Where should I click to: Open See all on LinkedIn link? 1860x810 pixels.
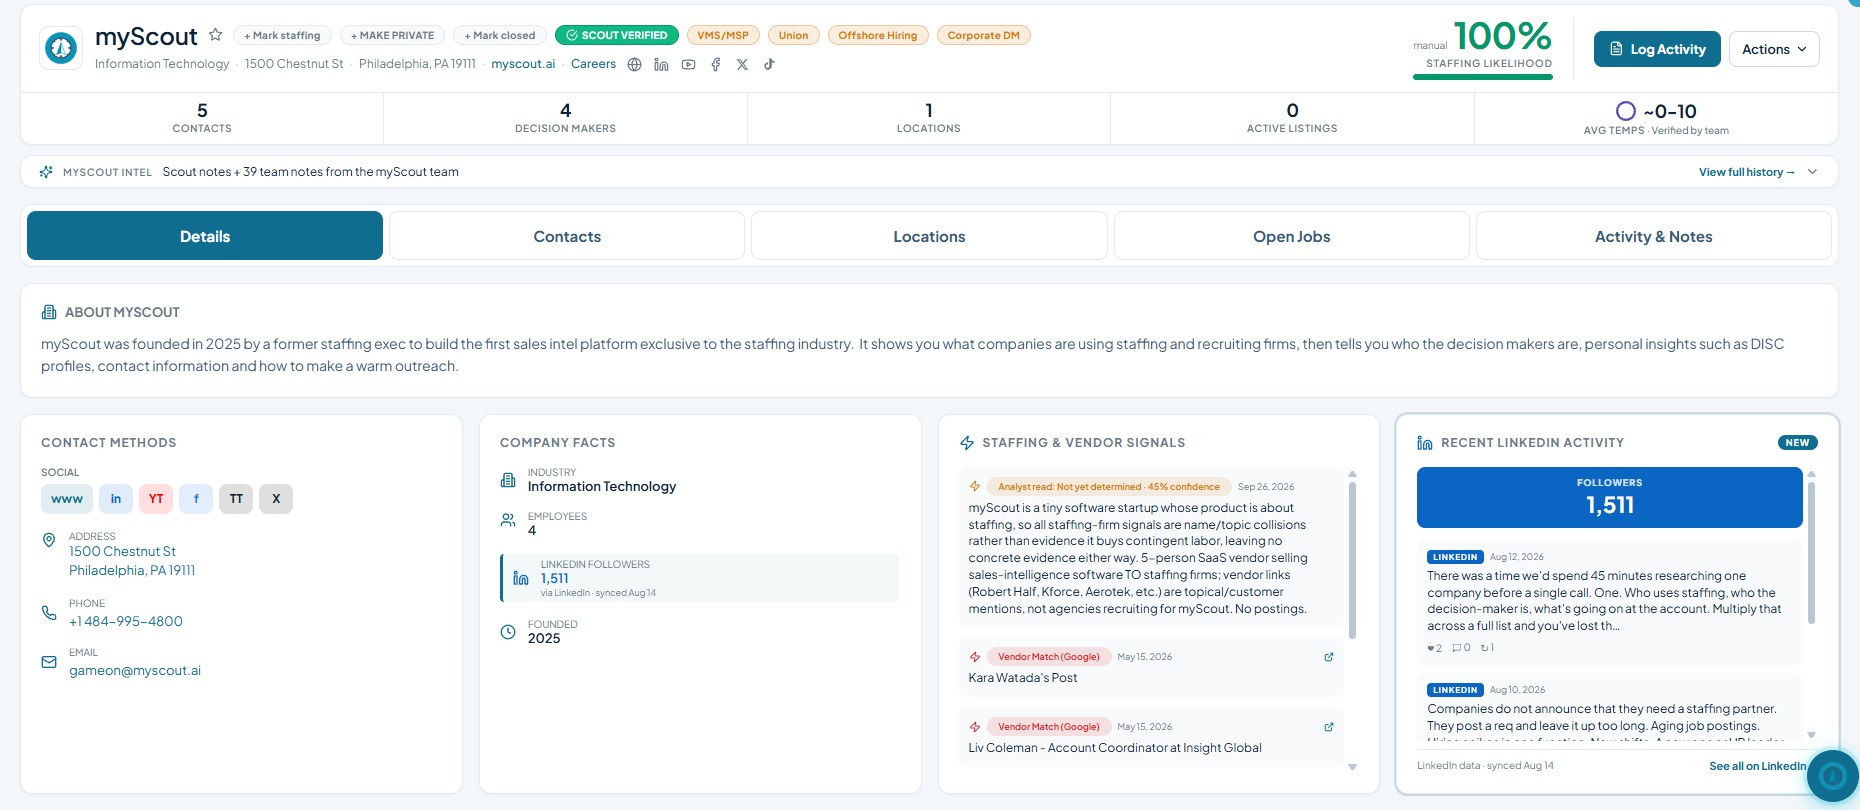tap(1757, 766)
